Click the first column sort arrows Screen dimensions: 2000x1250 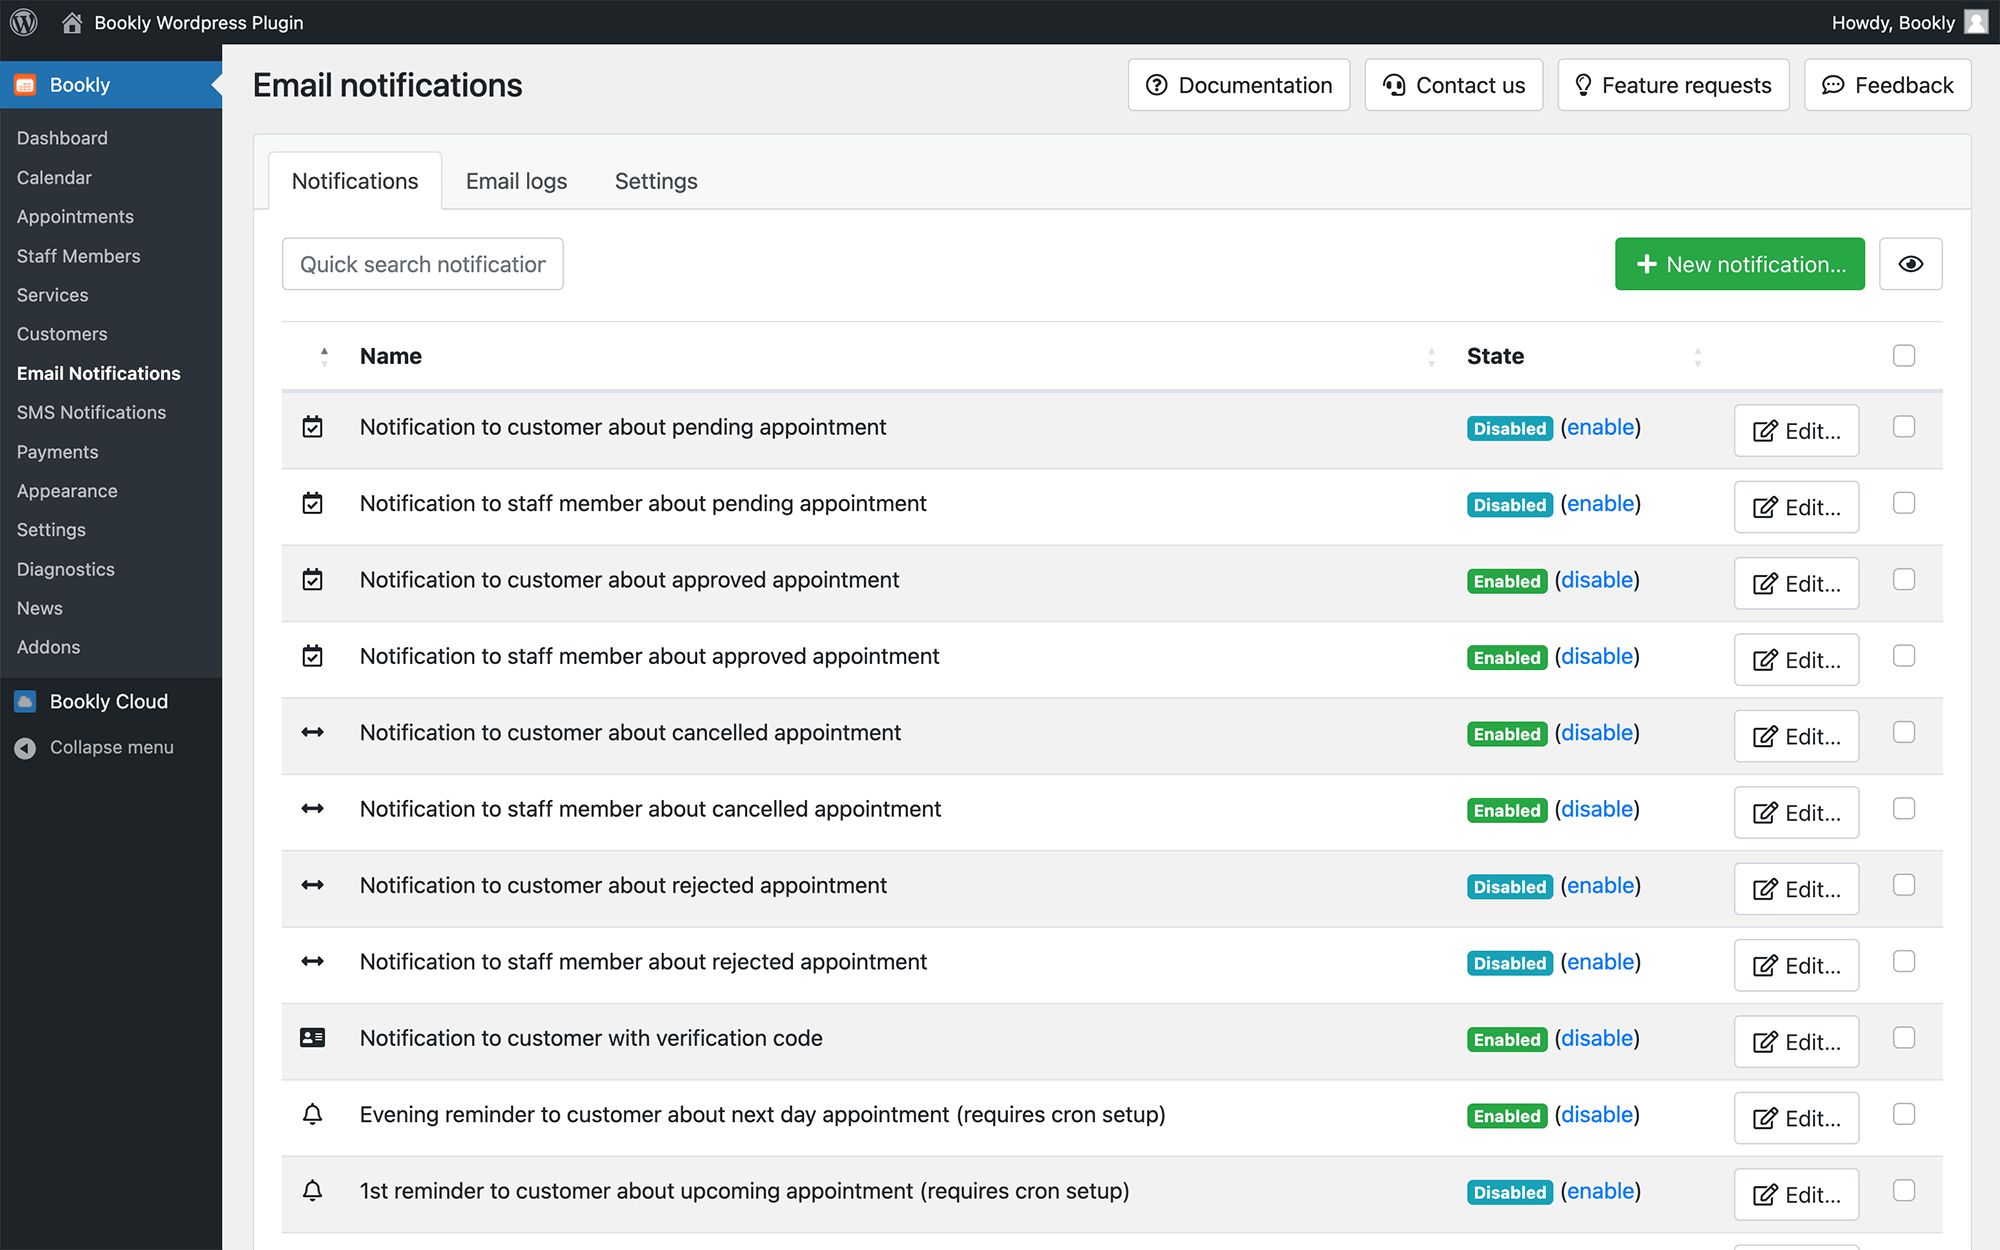[x=324, y=357]
